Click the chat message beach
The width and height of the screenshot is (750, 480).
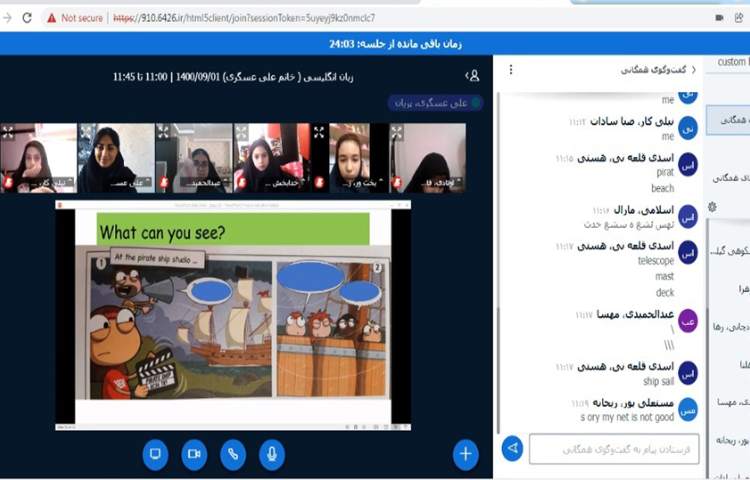tap(662, 188)
